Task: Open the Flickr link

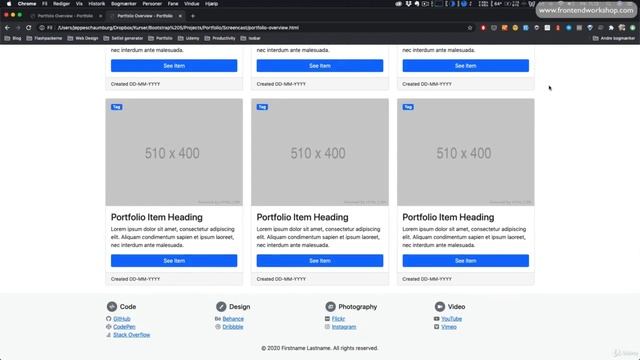Action: (338, 319)
